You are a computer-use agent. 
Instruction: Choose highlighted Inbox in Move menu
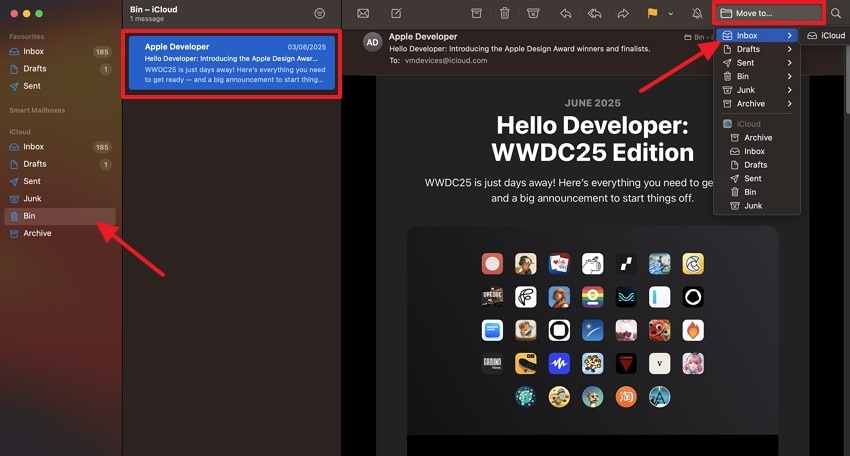tap(757, 36)
